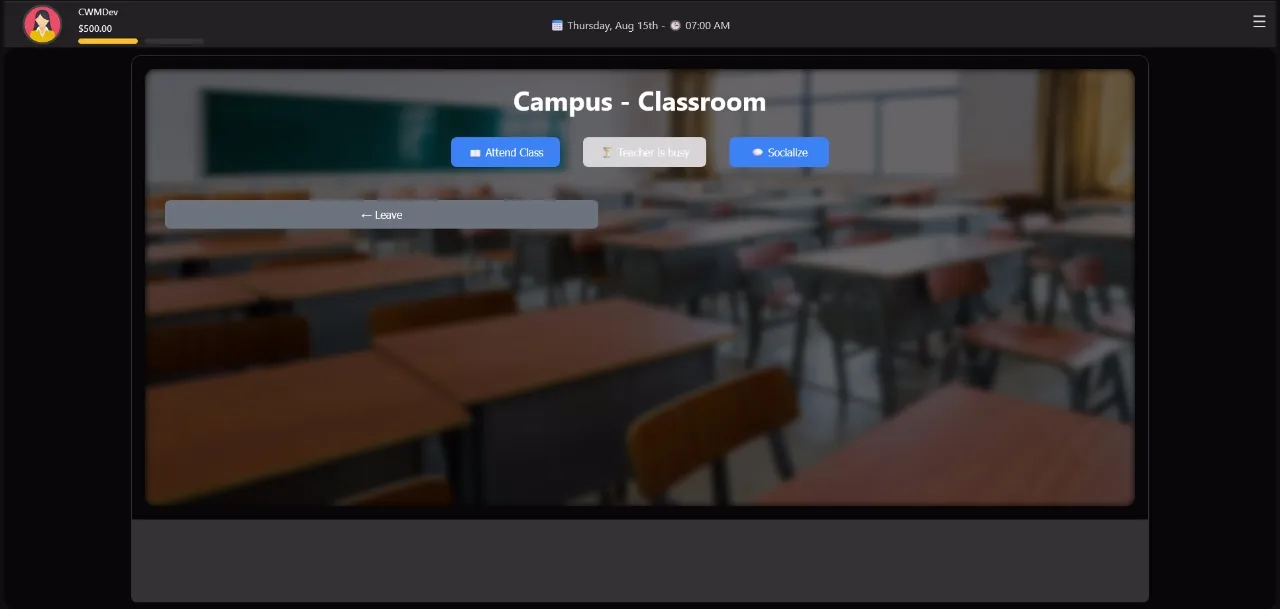Screen dimensions: 1280x609
Task: Click the player avatar portrait
Action: [41, 22]
